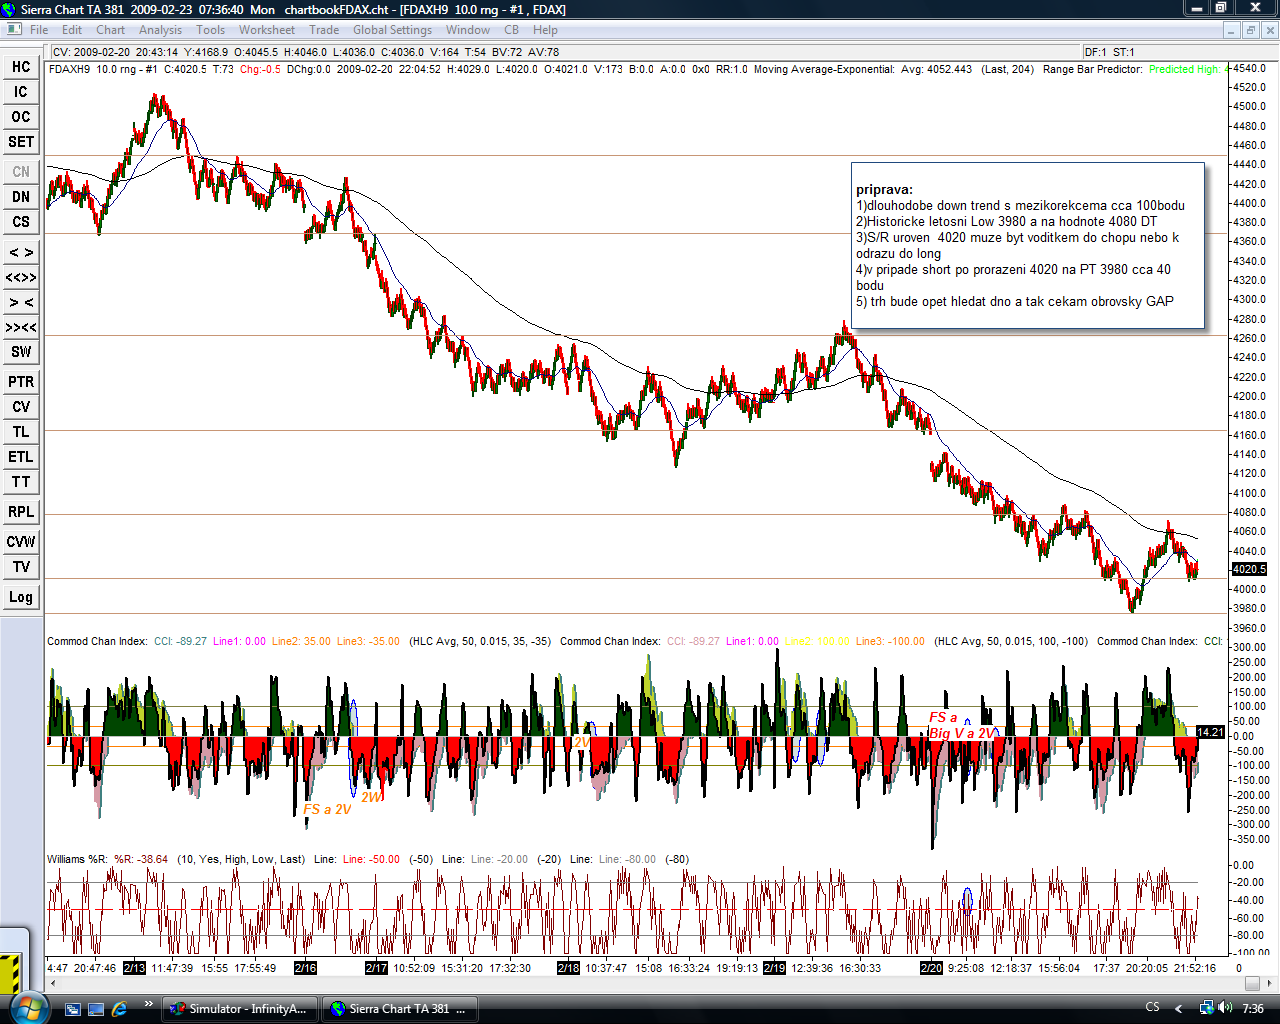Open the File menu
This screenshot has width=1280, height=1024.
[x=39, y=30]
